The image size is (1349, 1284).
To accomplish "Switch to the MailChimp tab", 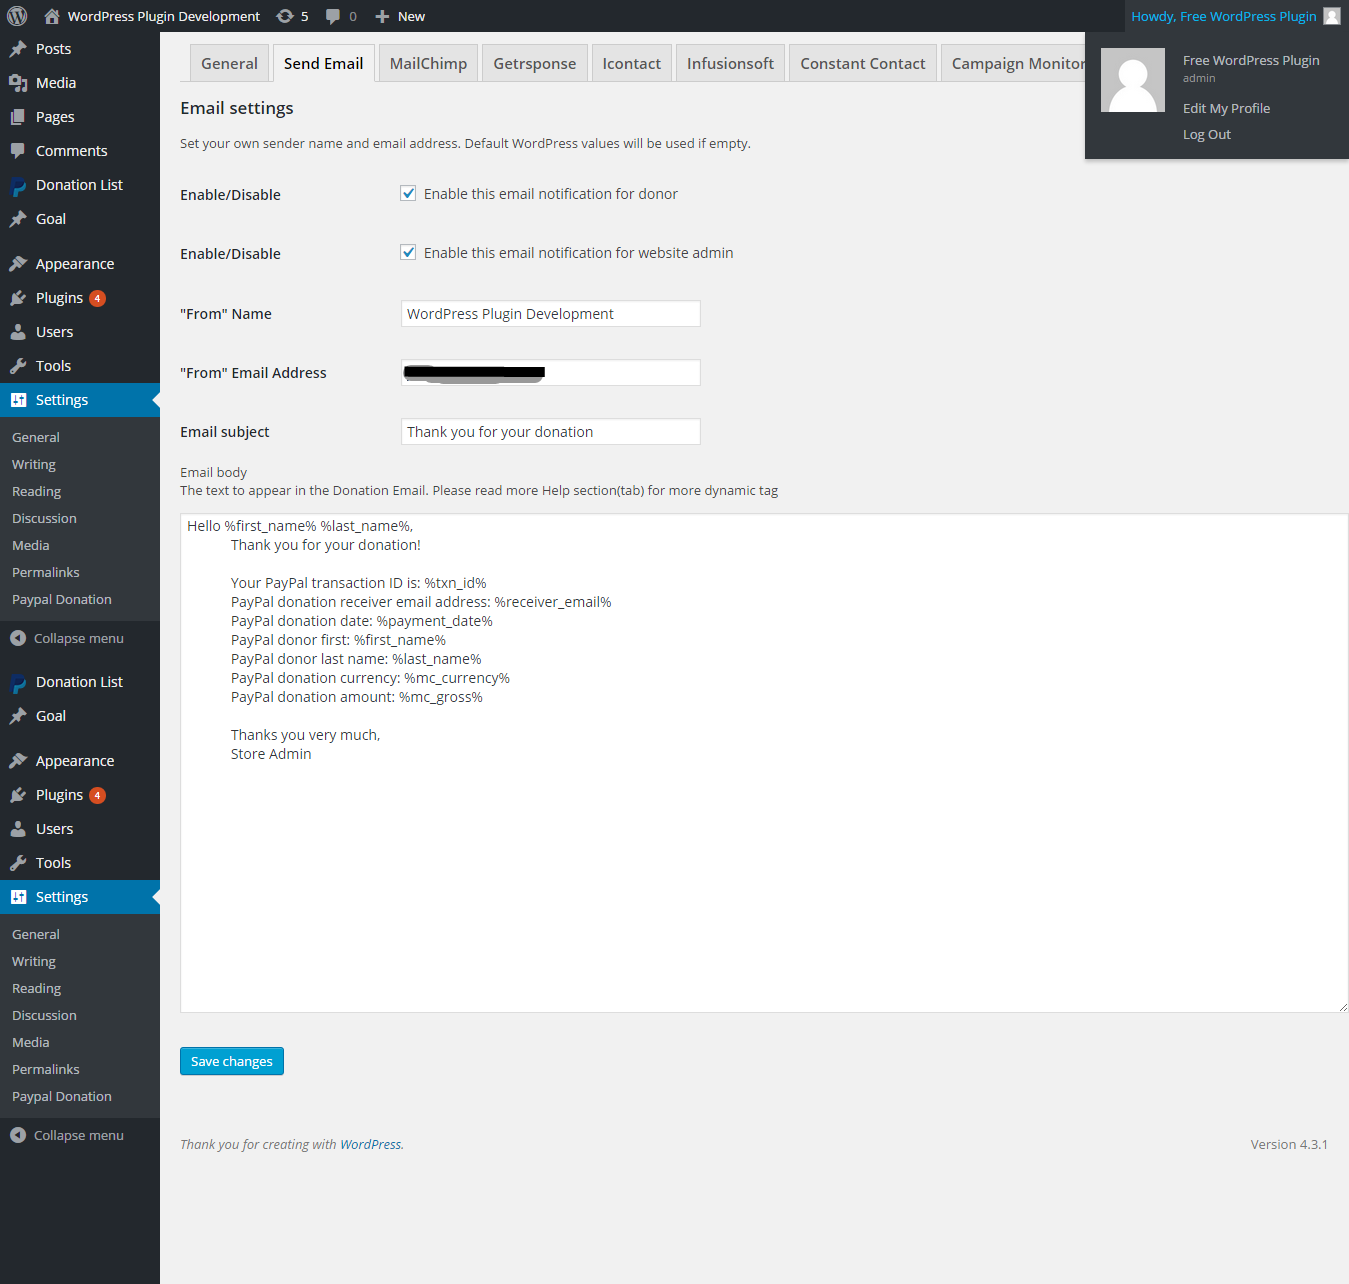I will pos(428,63).
